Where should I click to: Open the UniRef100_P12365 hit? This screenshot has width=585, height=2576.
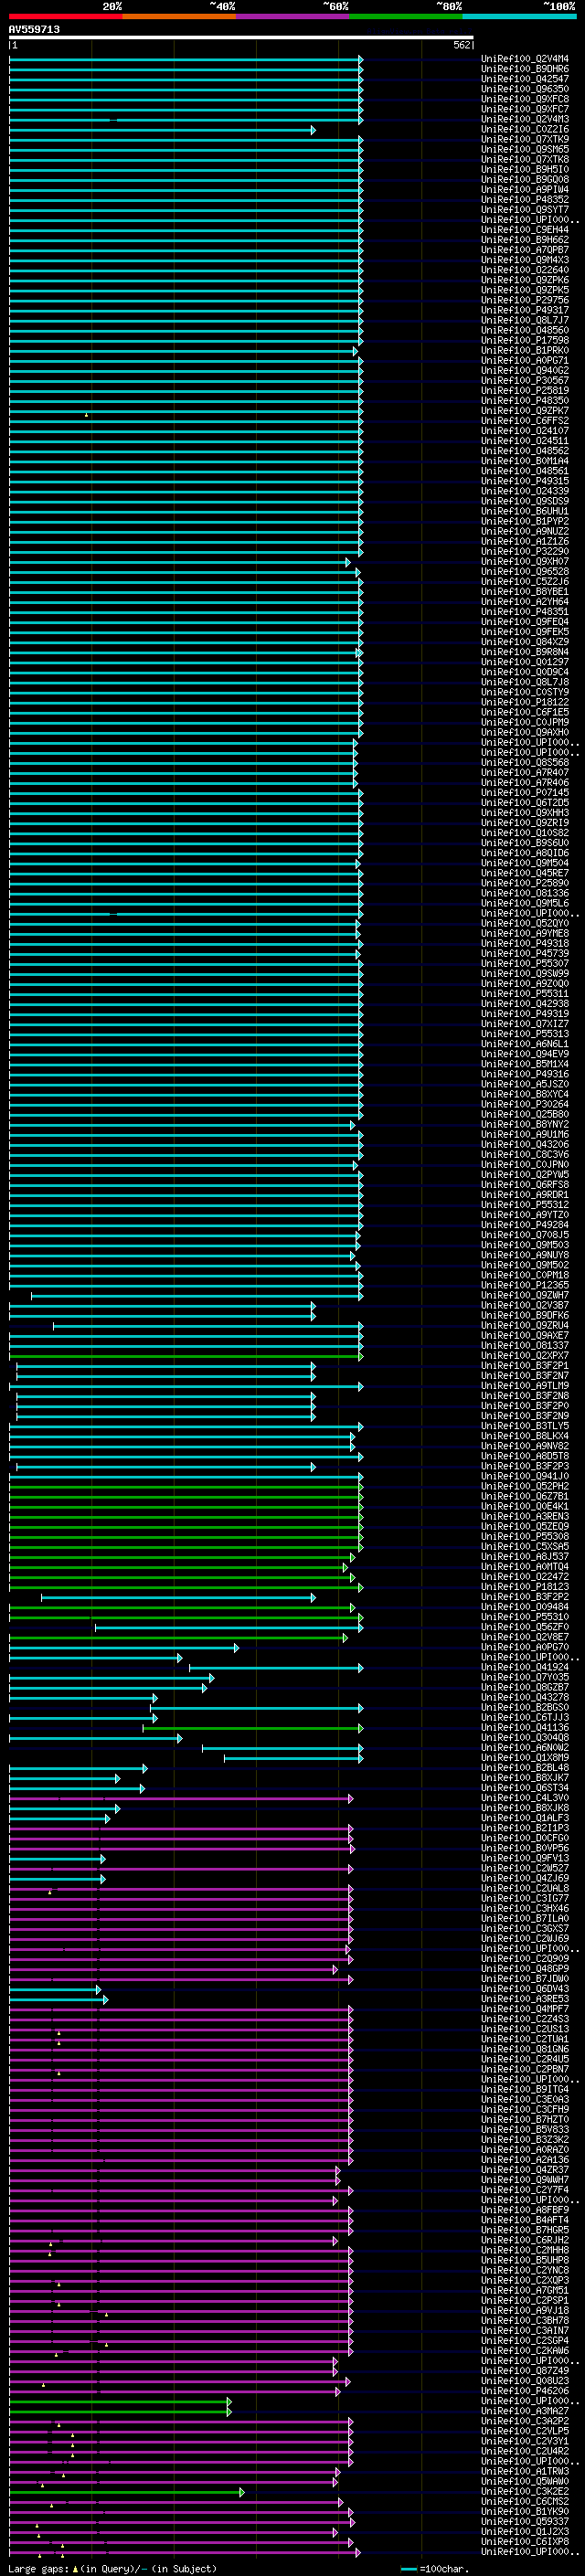[525, 1285]
